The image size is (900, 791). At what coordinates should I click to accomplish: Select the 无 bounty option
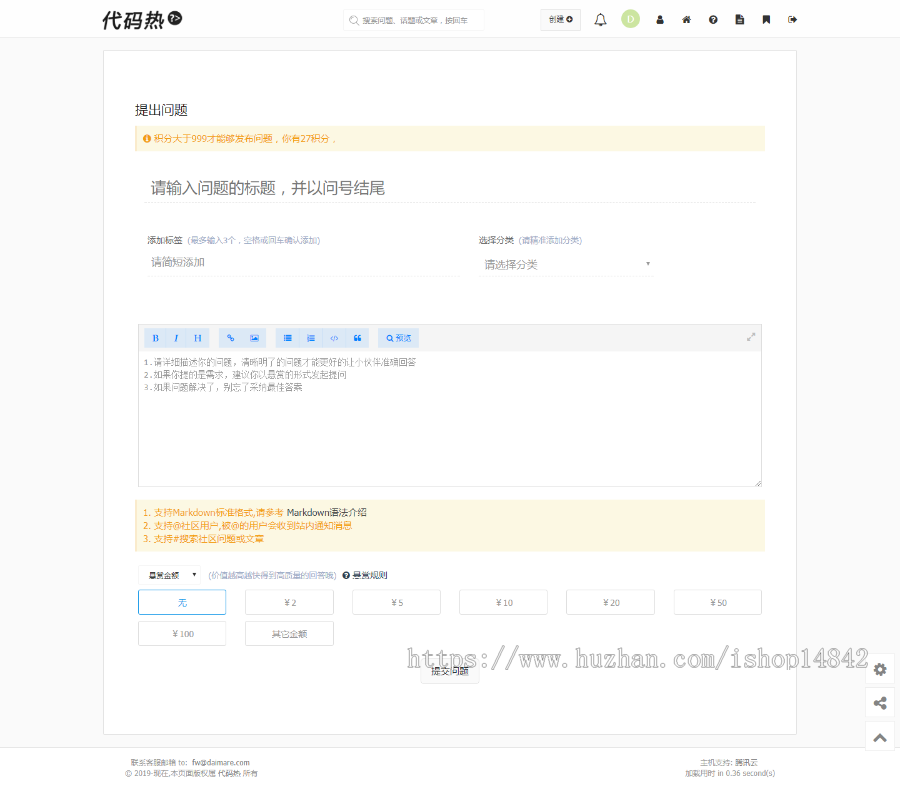coord(182,602)
